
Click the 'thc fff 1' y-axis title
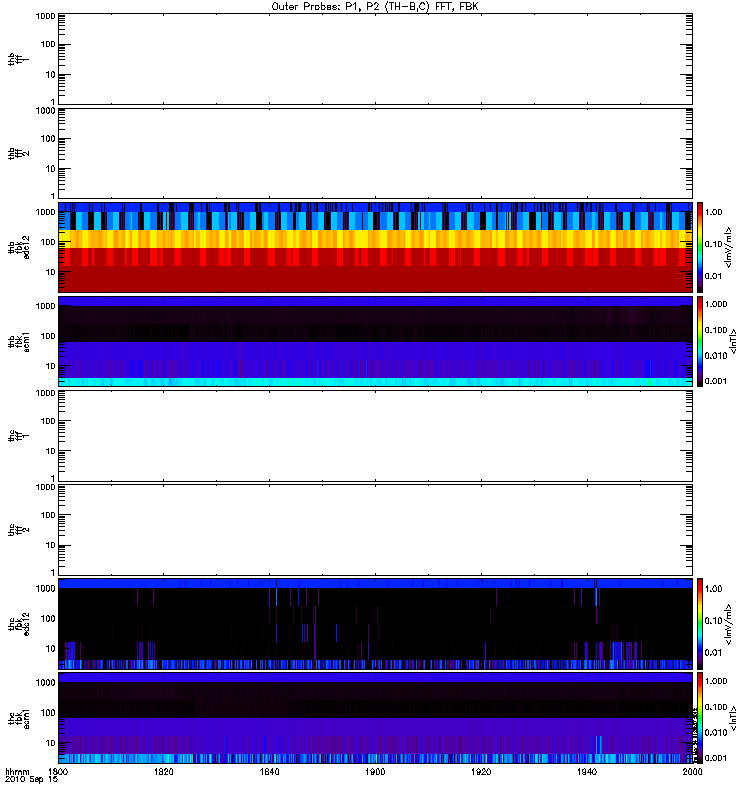pos(19,436)
